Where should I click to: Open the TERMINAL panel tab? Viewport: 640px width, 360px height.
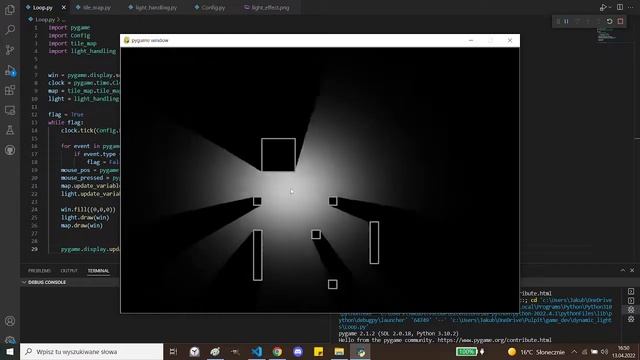pyautogui.click(x=98, y=271)
